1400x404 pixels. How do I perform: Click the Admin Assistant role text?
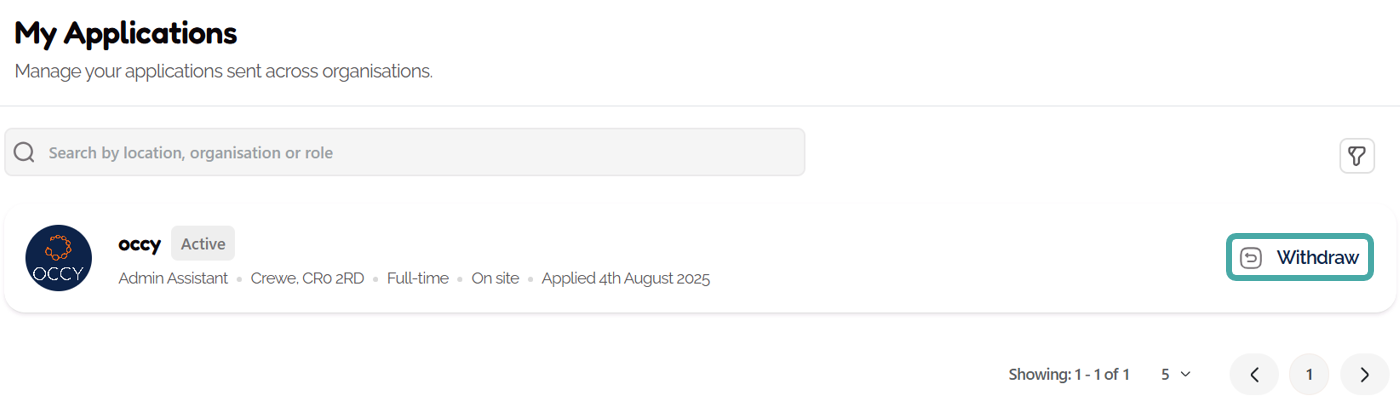pos(173,279)
